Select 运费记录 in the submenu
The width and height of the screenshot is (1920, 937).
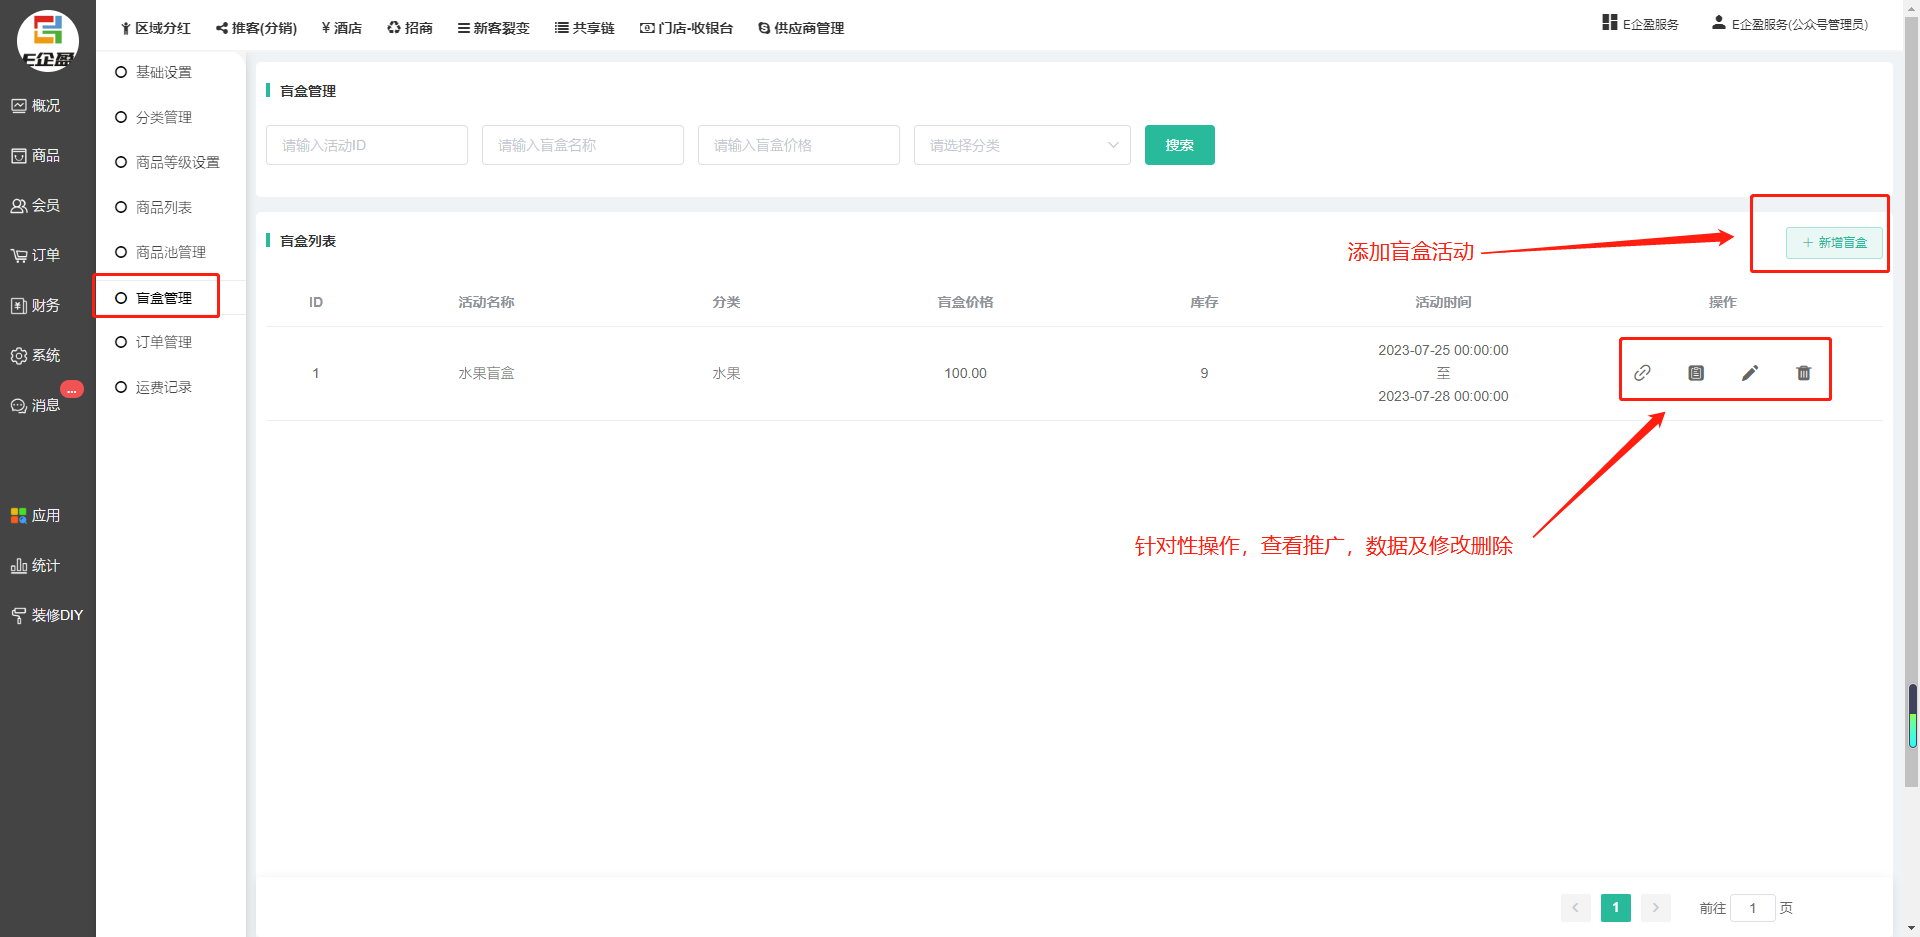(x=163, y=387)
